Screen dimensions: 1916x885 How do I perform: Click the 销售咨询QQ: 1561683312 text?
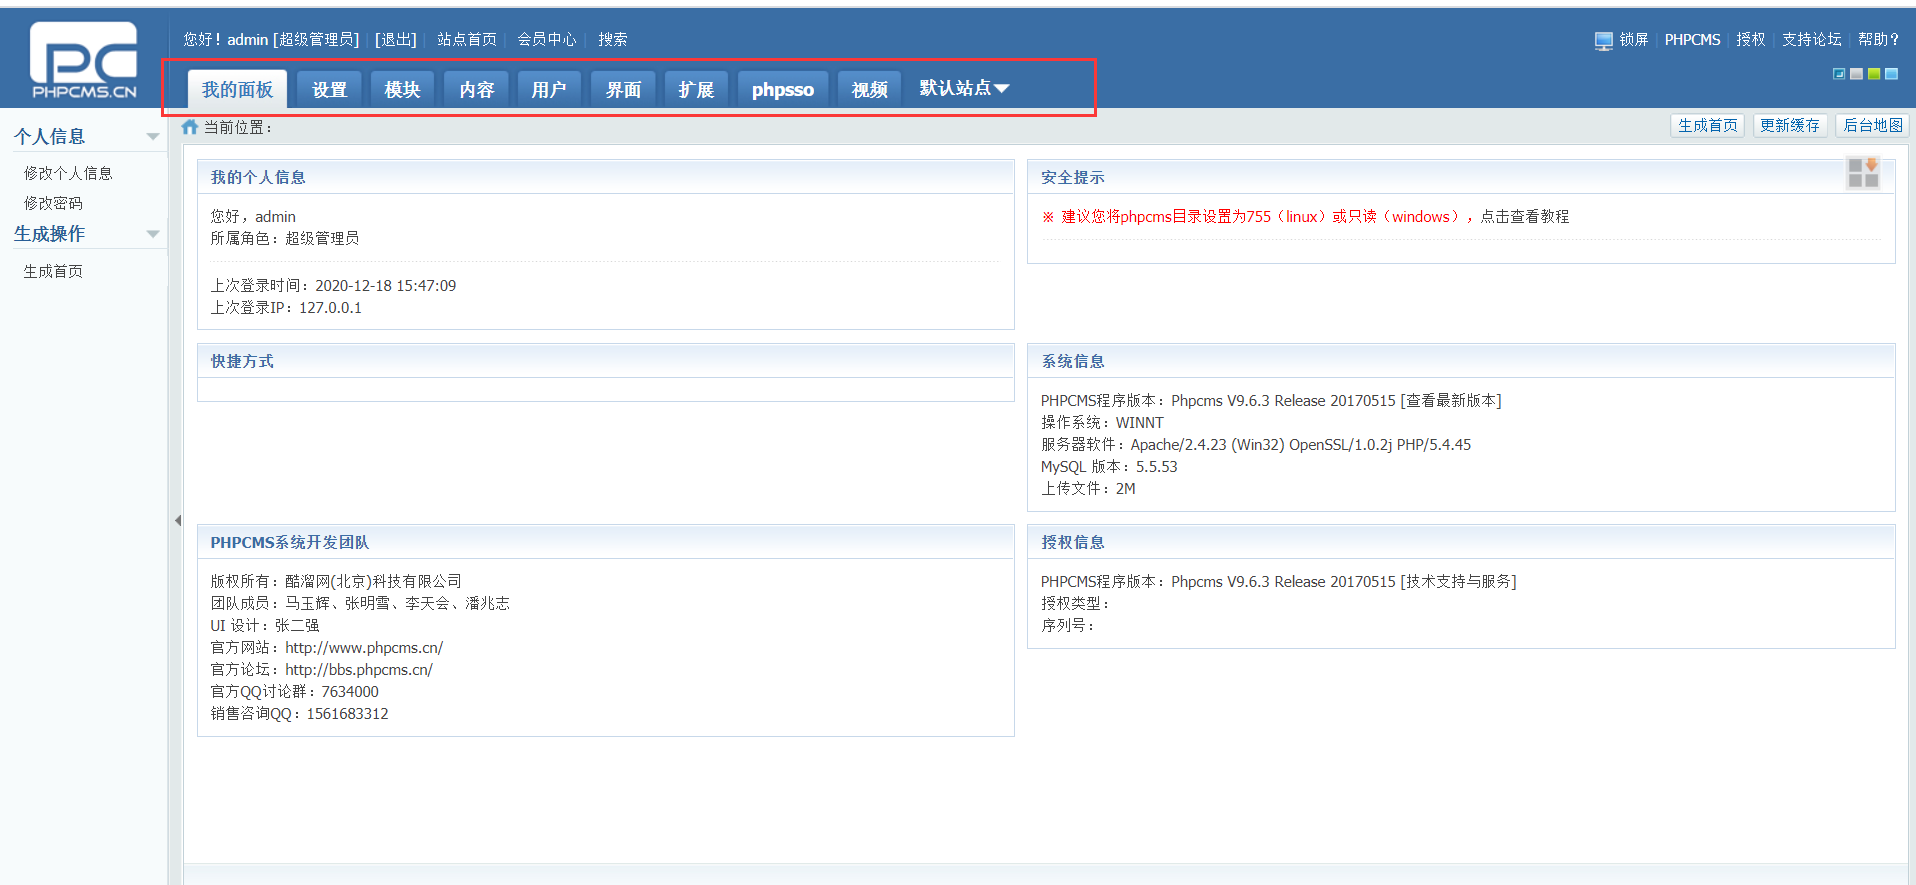[299, 713]
